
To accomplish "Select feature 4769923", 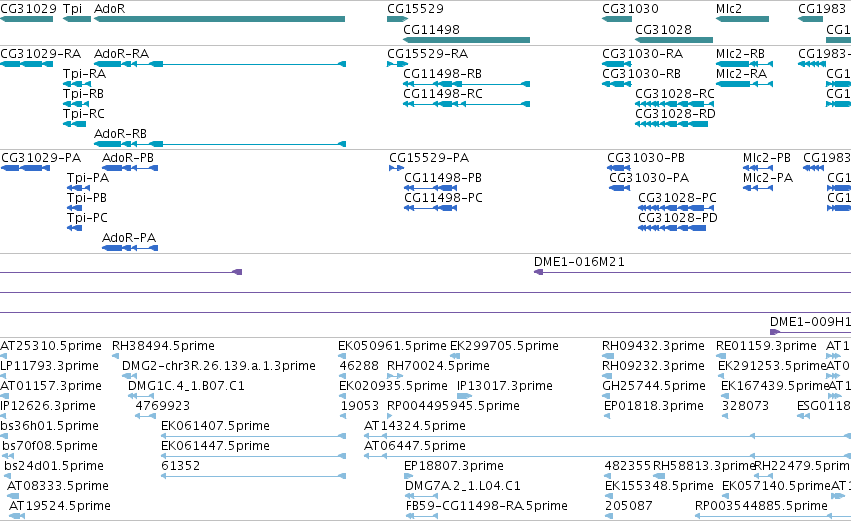I will coord(145,416).
